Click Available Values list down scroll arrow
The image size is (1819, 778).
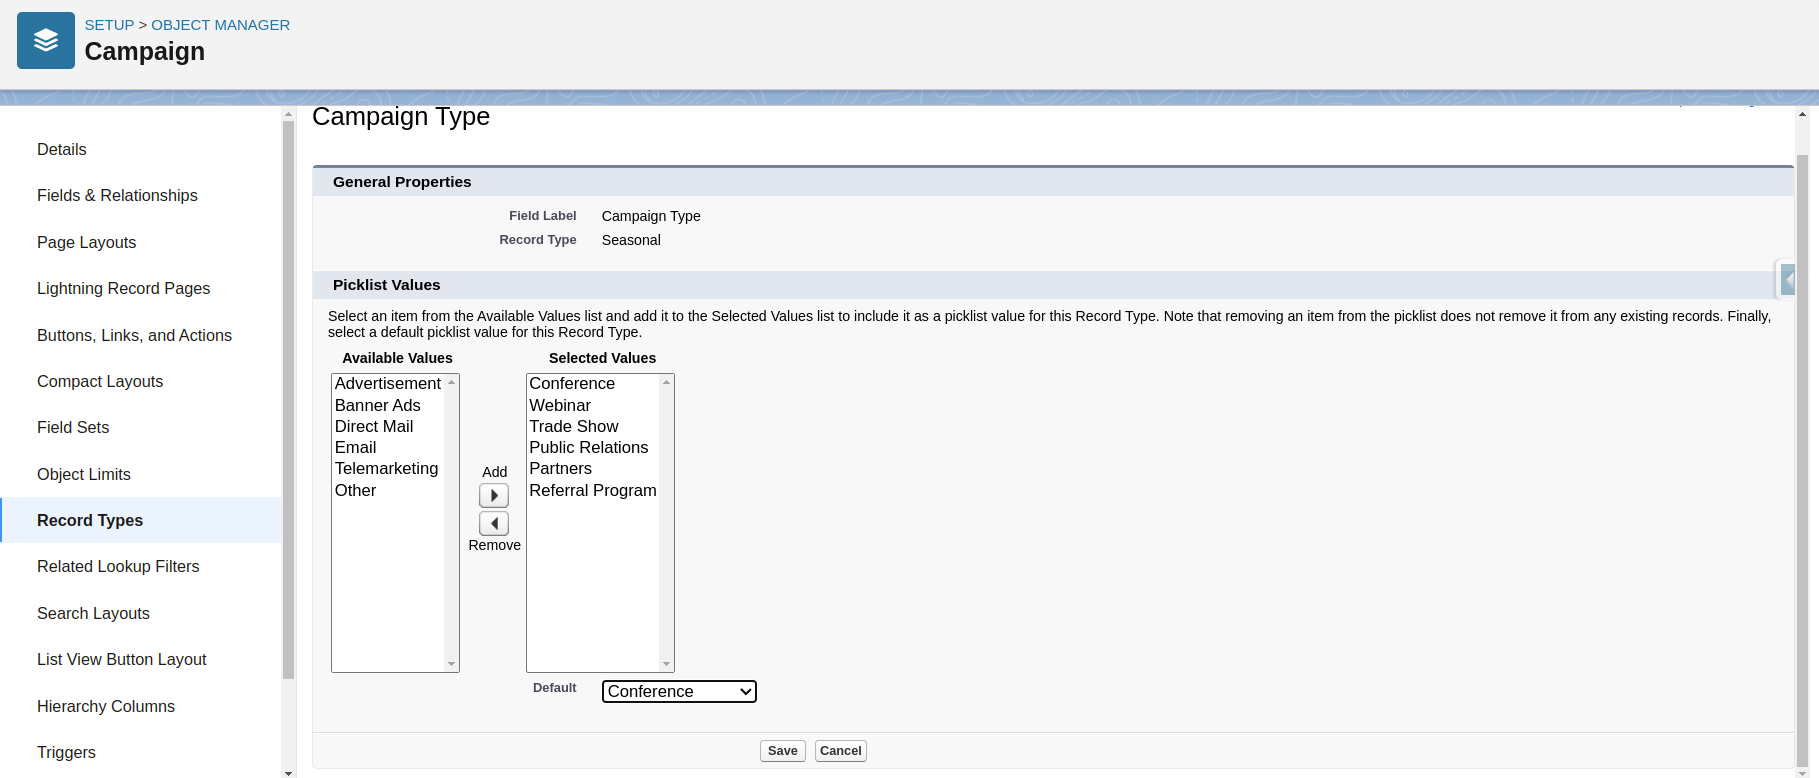pyautogui.click(x=452, y=664)
